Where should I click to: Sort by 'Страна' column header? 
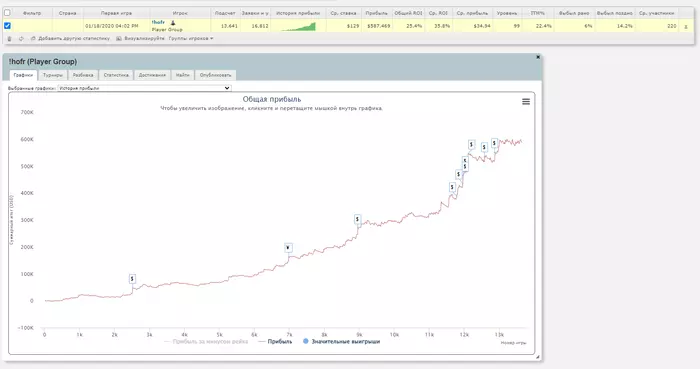pos(67,13)
